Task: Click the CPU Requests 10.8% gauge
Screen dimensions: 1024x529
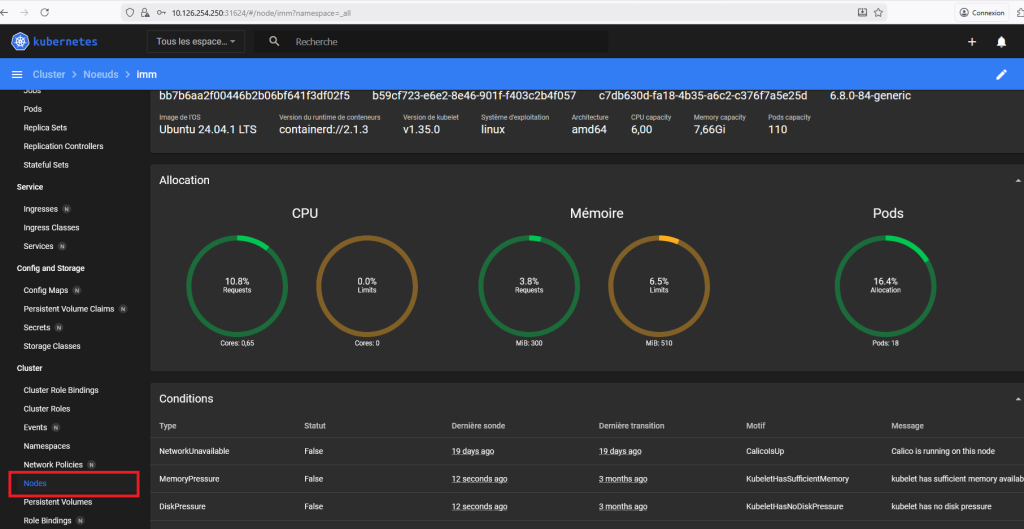Action: pos(237,285)
